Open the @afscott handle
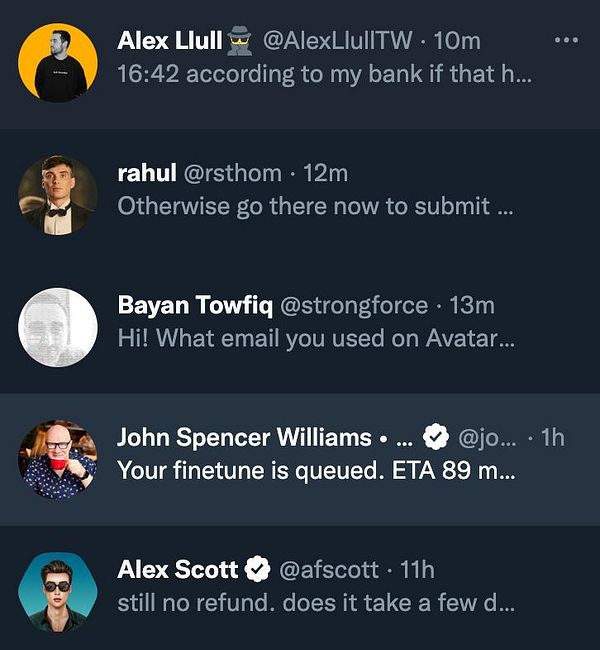The image size is (600, 650). coord(328,570)
